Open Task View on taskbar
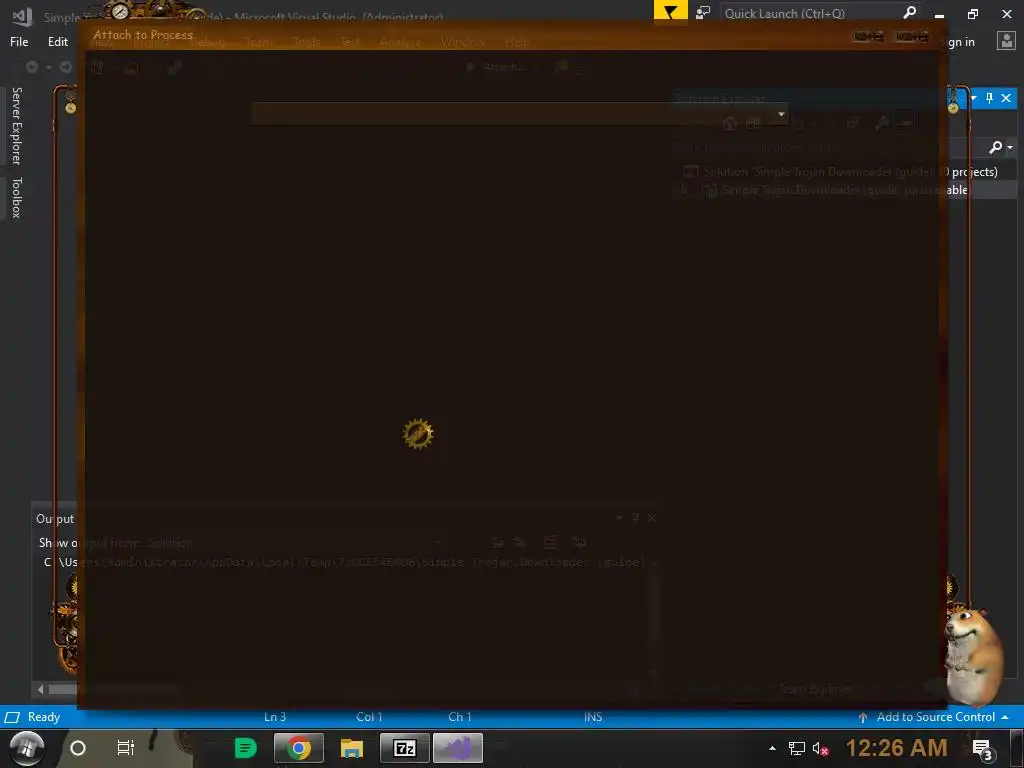Viewport: 1024px width, 768px height. tap(125, 748)
